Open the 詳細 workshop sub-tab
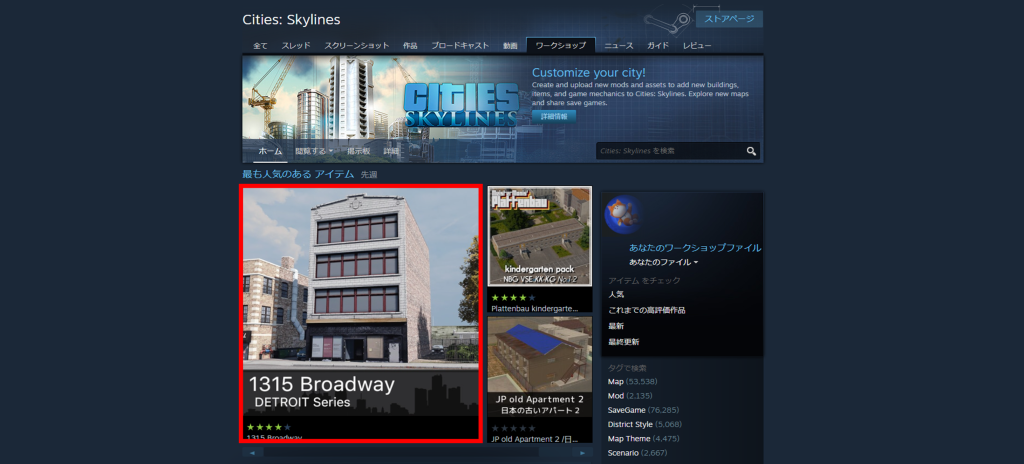Viewport: 1024px width, 464px height. point(391,151)
